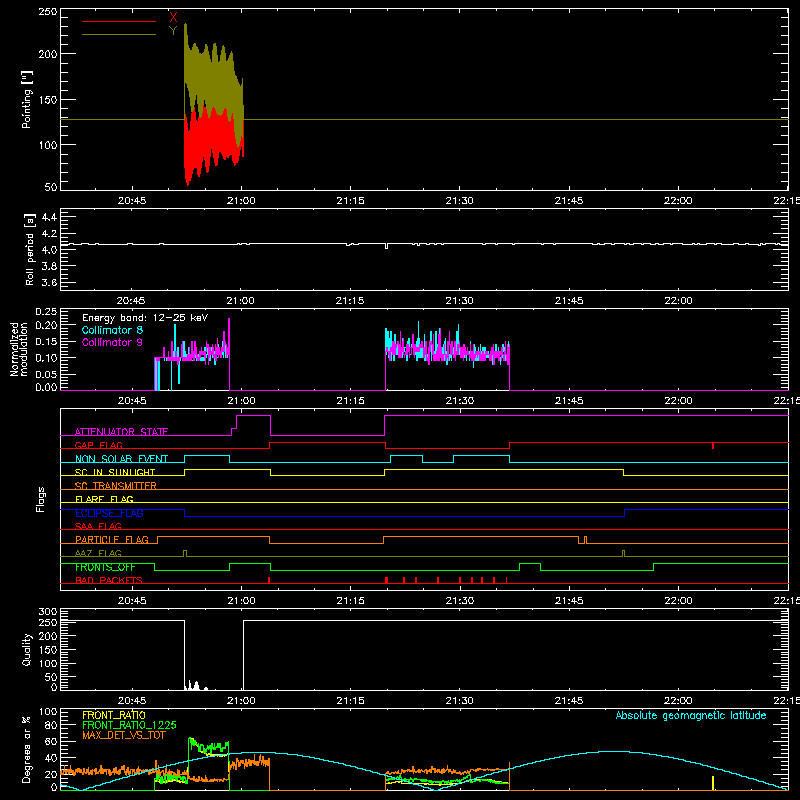The width and height of the screenshot is (800, 800).
Task: Click the Pointing axis title
Action: pyautogui.click(x=27, y=99)
